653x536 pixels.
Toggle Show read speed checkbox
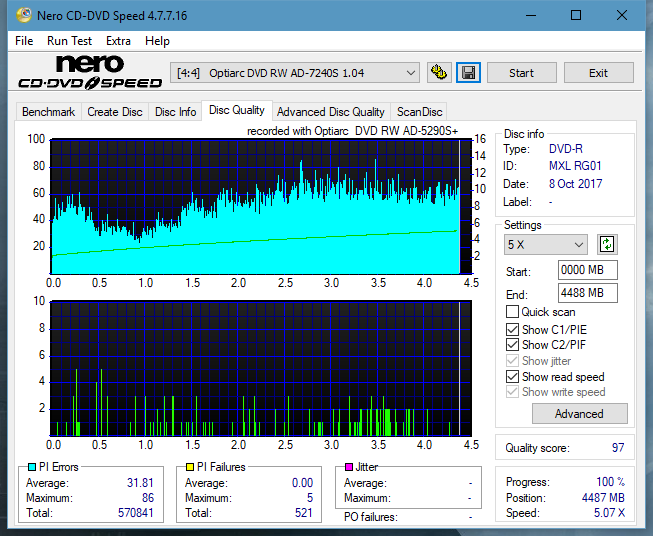(512, 376)
